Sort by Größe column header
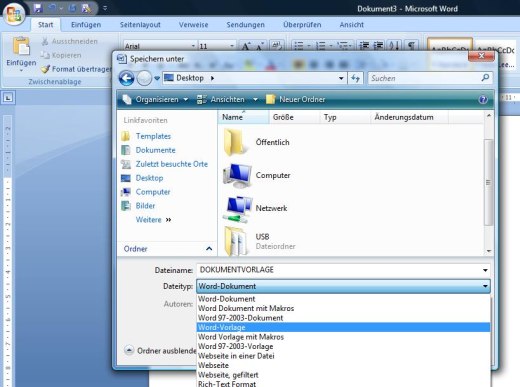This screenshot has width=520, height=387. [294, 117]
